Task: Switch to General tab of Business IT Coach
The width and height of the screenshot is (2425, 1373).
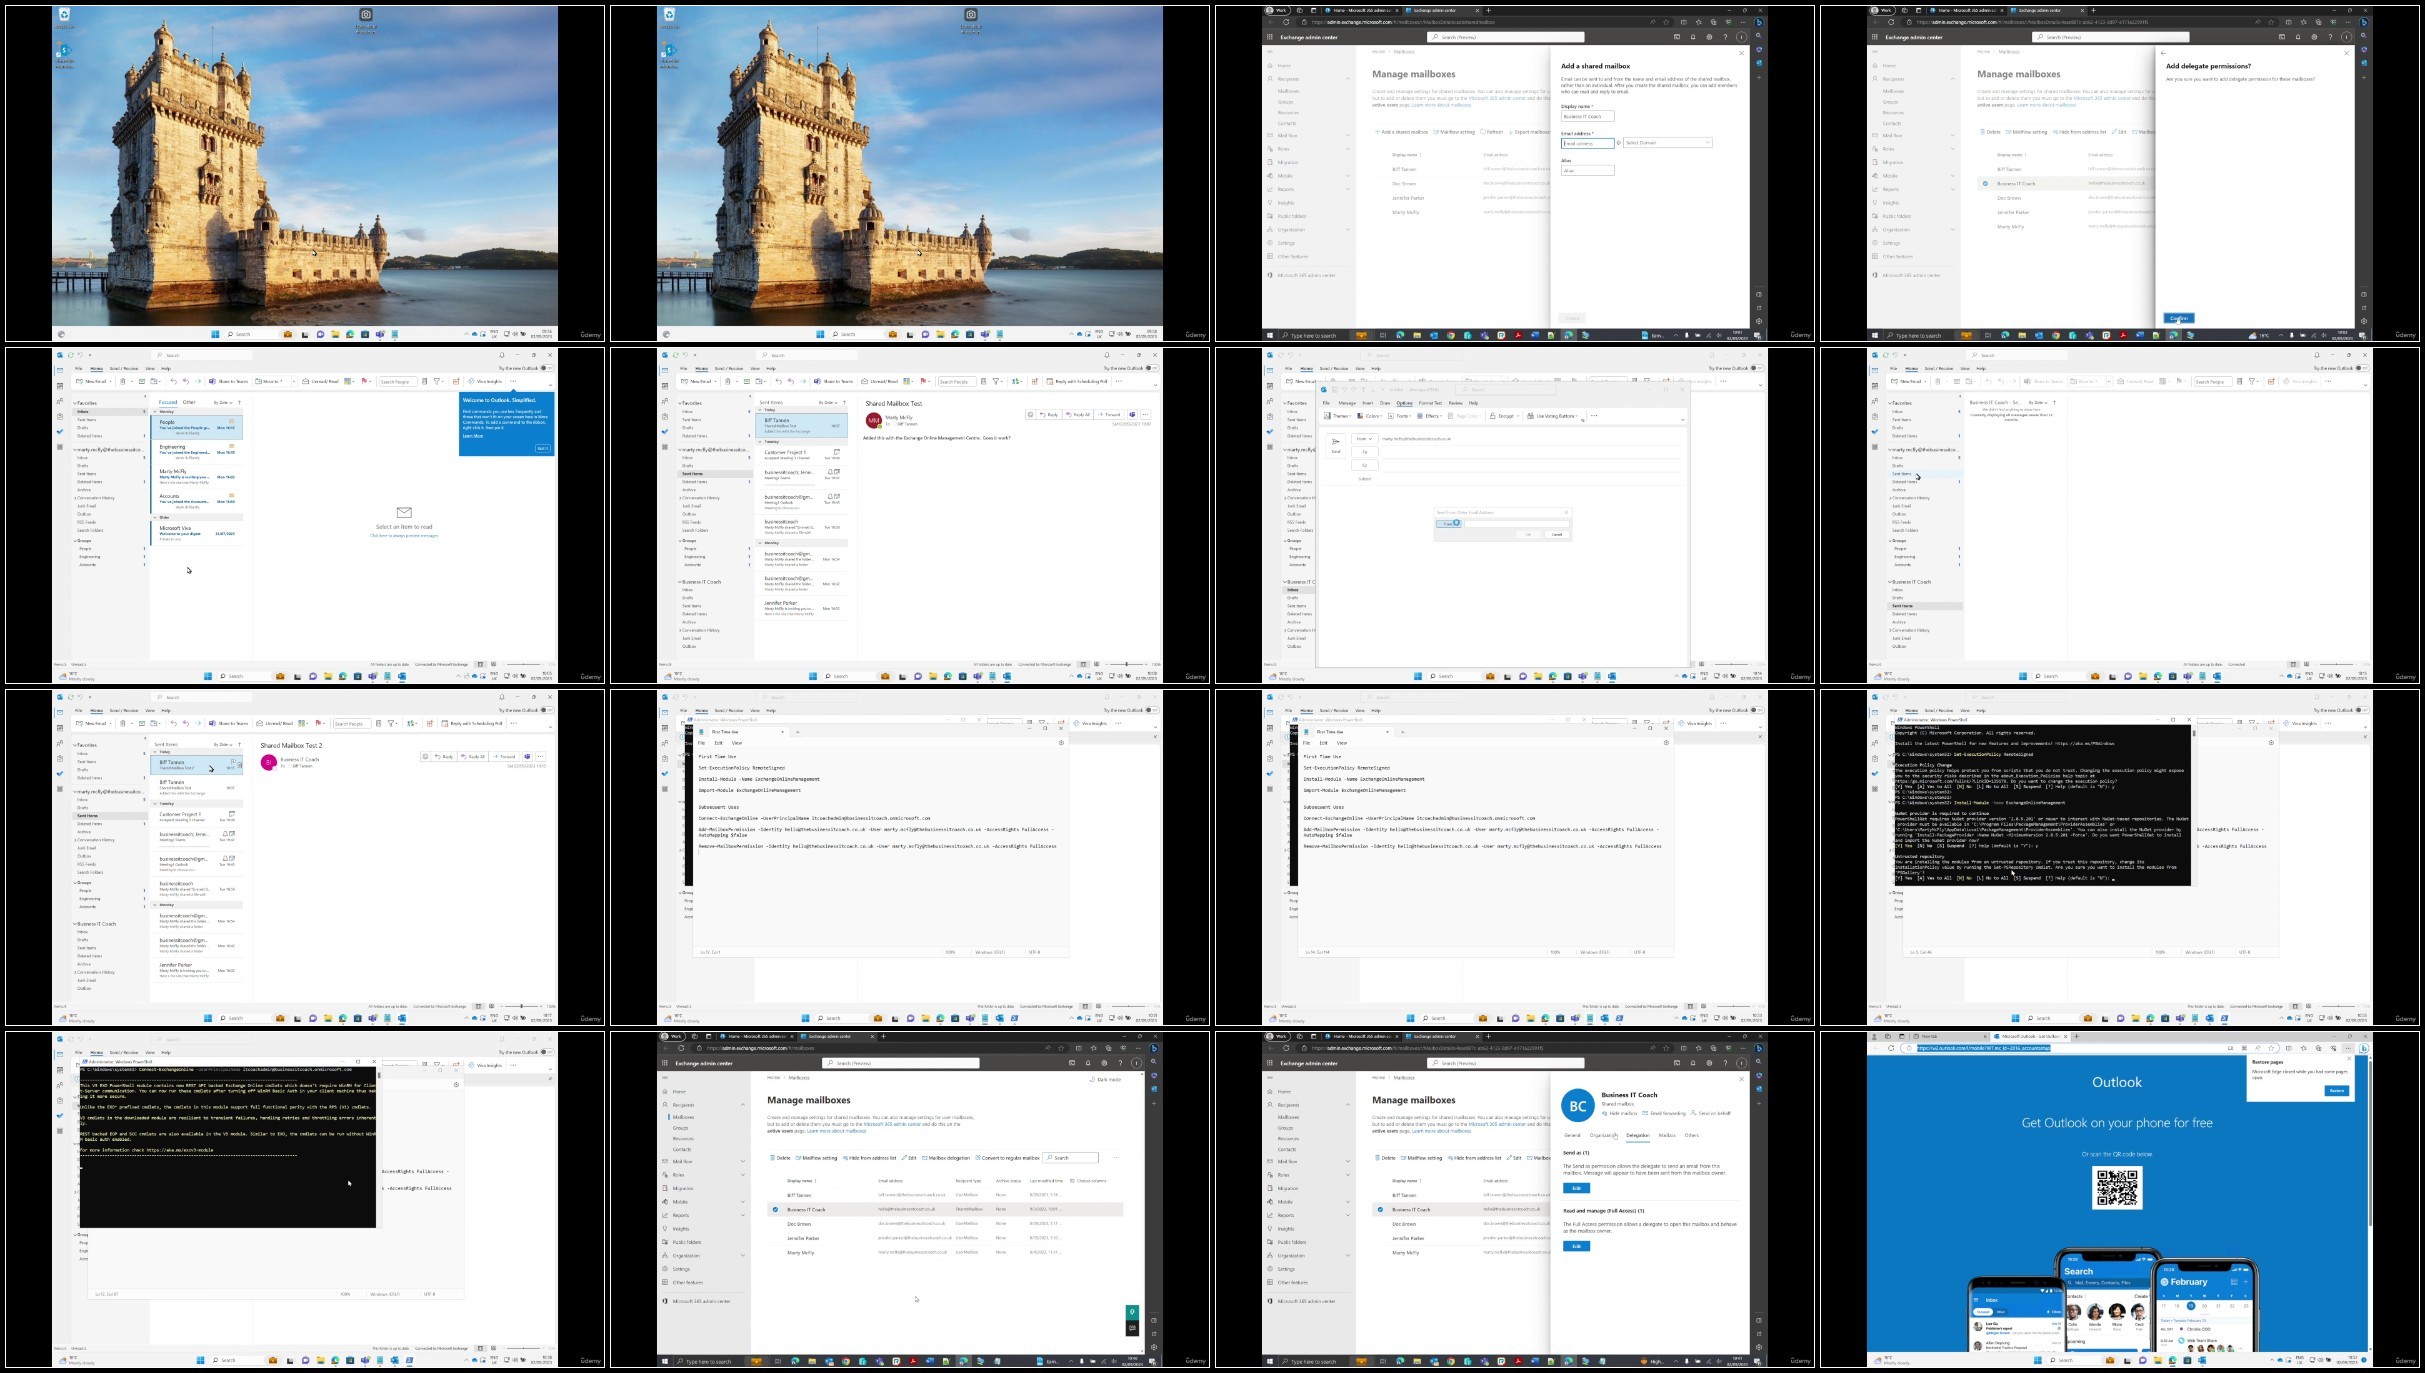Action: 1572,1135
